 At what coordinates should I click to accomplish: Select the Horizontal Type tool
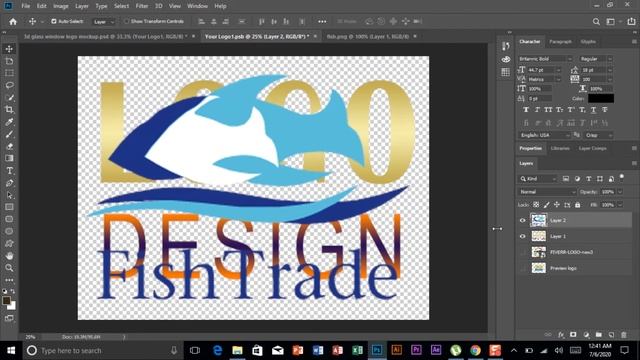9,171
